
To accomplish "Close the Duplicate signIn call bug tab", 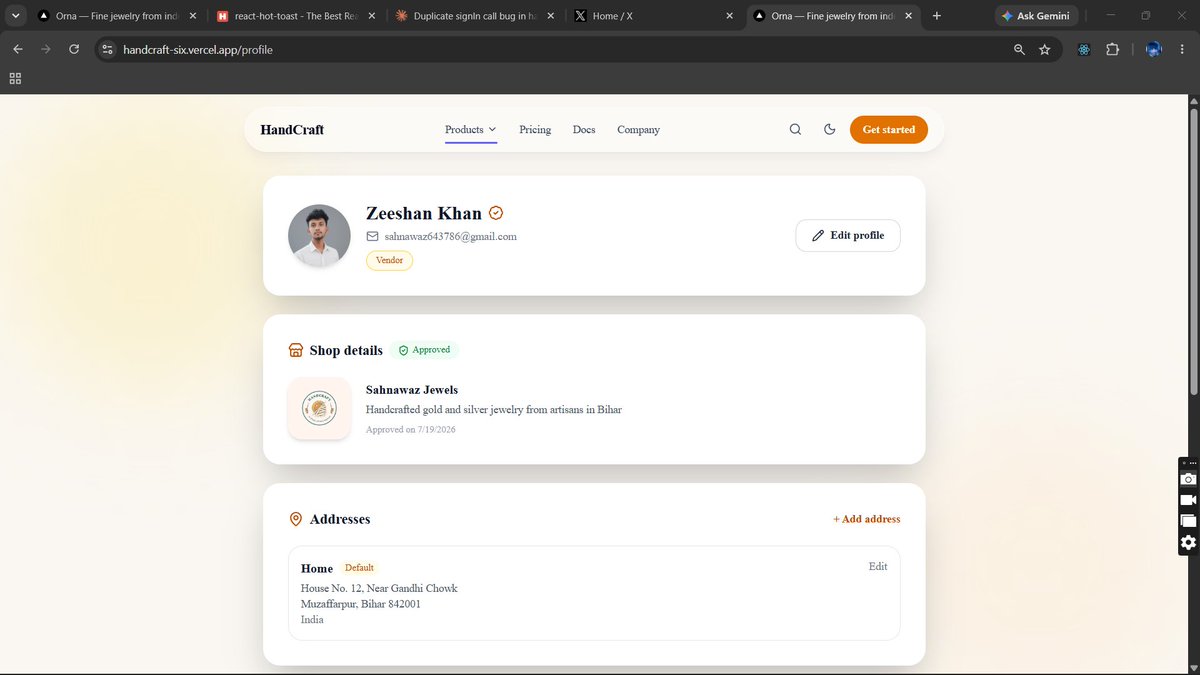I will pyautogui.click(x=550, y=16).
